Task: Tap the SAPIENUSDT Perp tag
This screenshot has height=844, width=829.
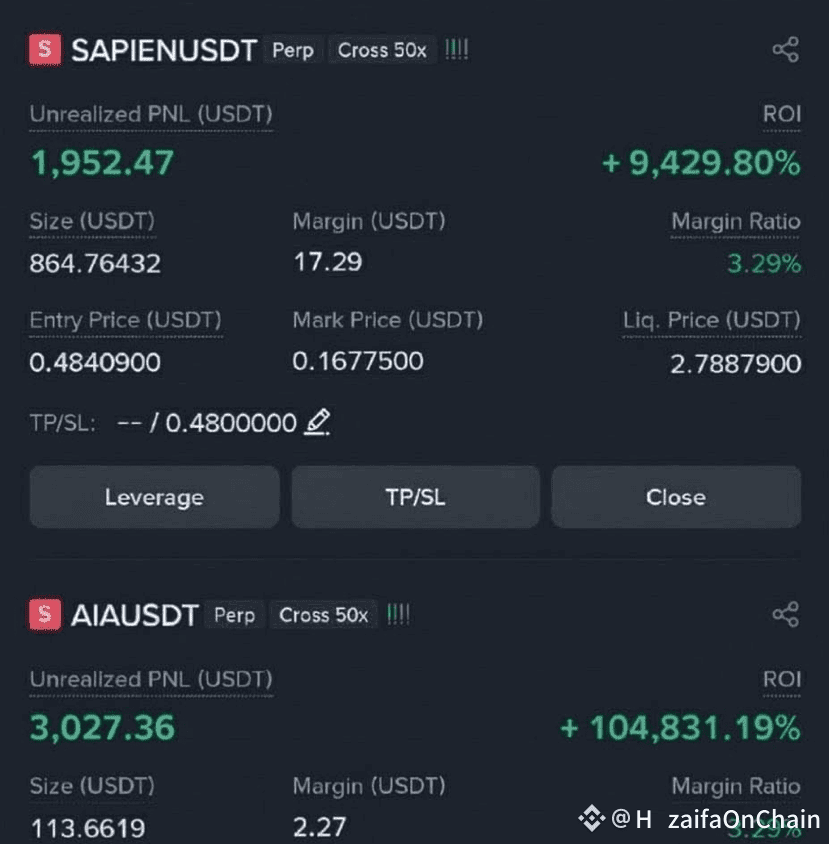Action: (x=293, y=50)
